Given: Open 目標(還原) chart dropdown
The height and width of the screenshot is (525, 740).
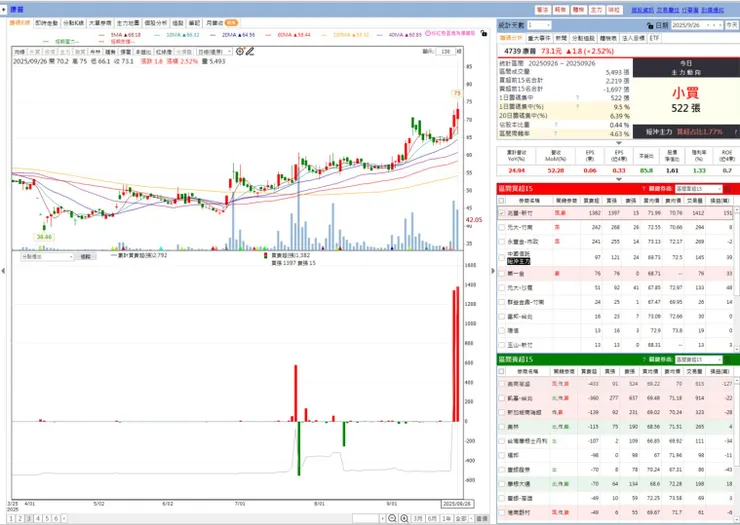Looking at the screenshot, I should pos(214,51).
